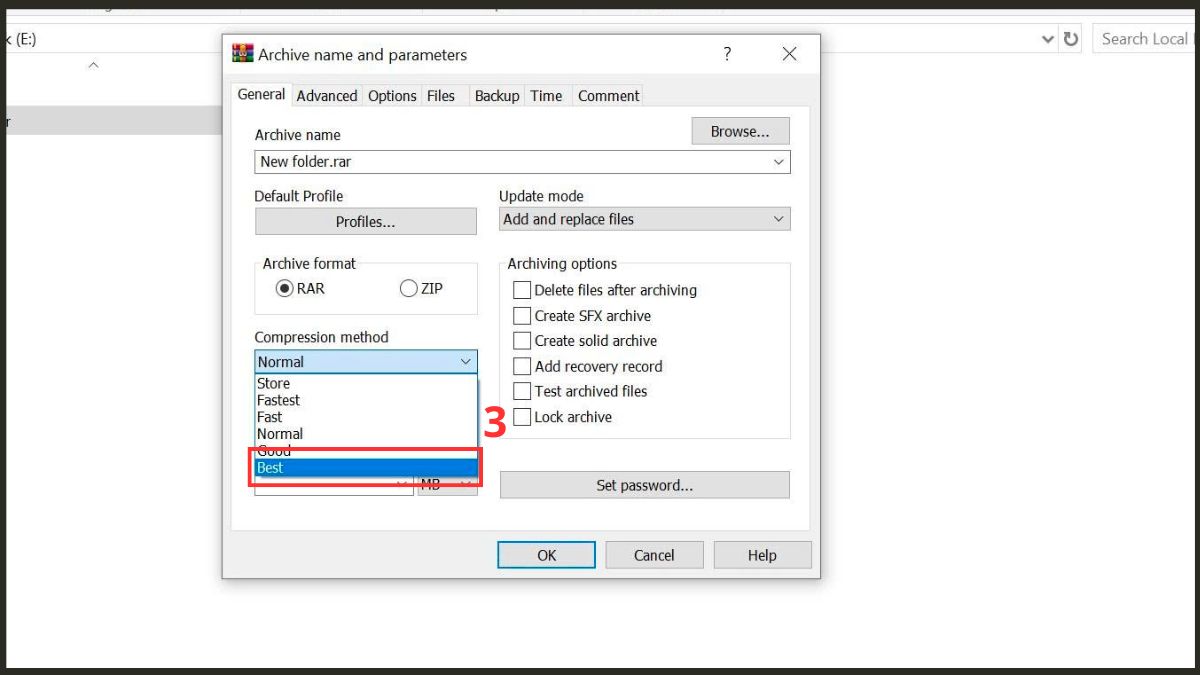Image resolution: width=1200 pixels, height=675 pixels.
Task: Toggle Create solid archive checkbox
Action: pyautogui.click(x=521, y=341)
